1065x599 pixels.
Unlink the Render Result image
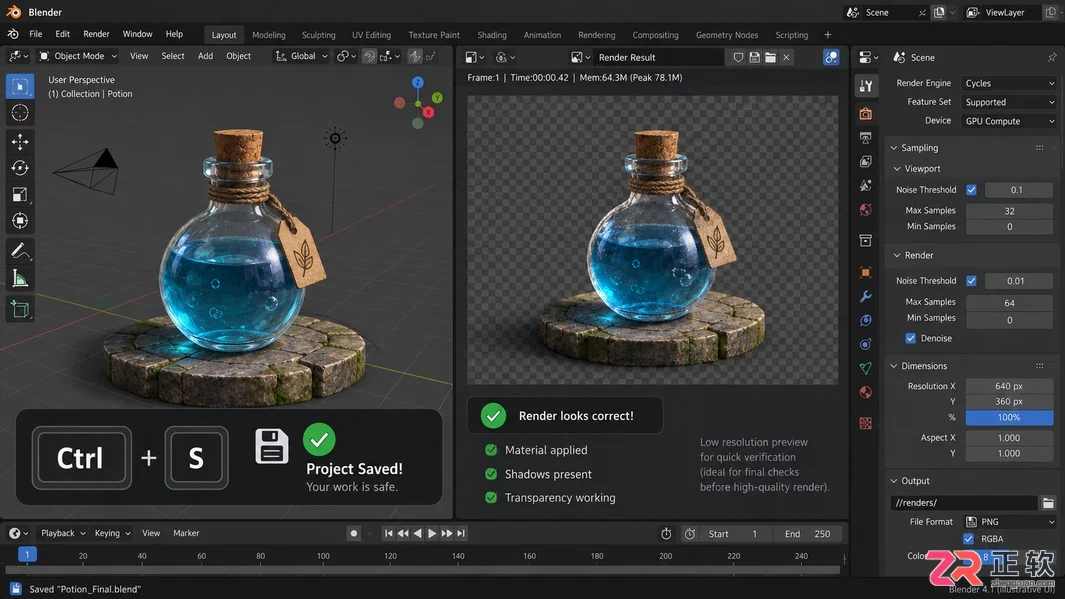(x=787, y=58)
